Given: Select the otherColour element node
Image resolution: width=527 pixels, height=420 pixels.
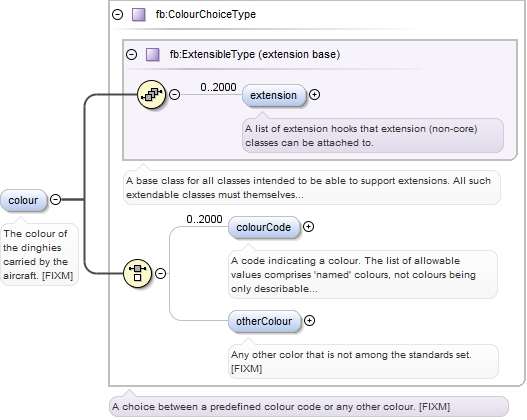Looking at the screenshot, I should [264, 322].
